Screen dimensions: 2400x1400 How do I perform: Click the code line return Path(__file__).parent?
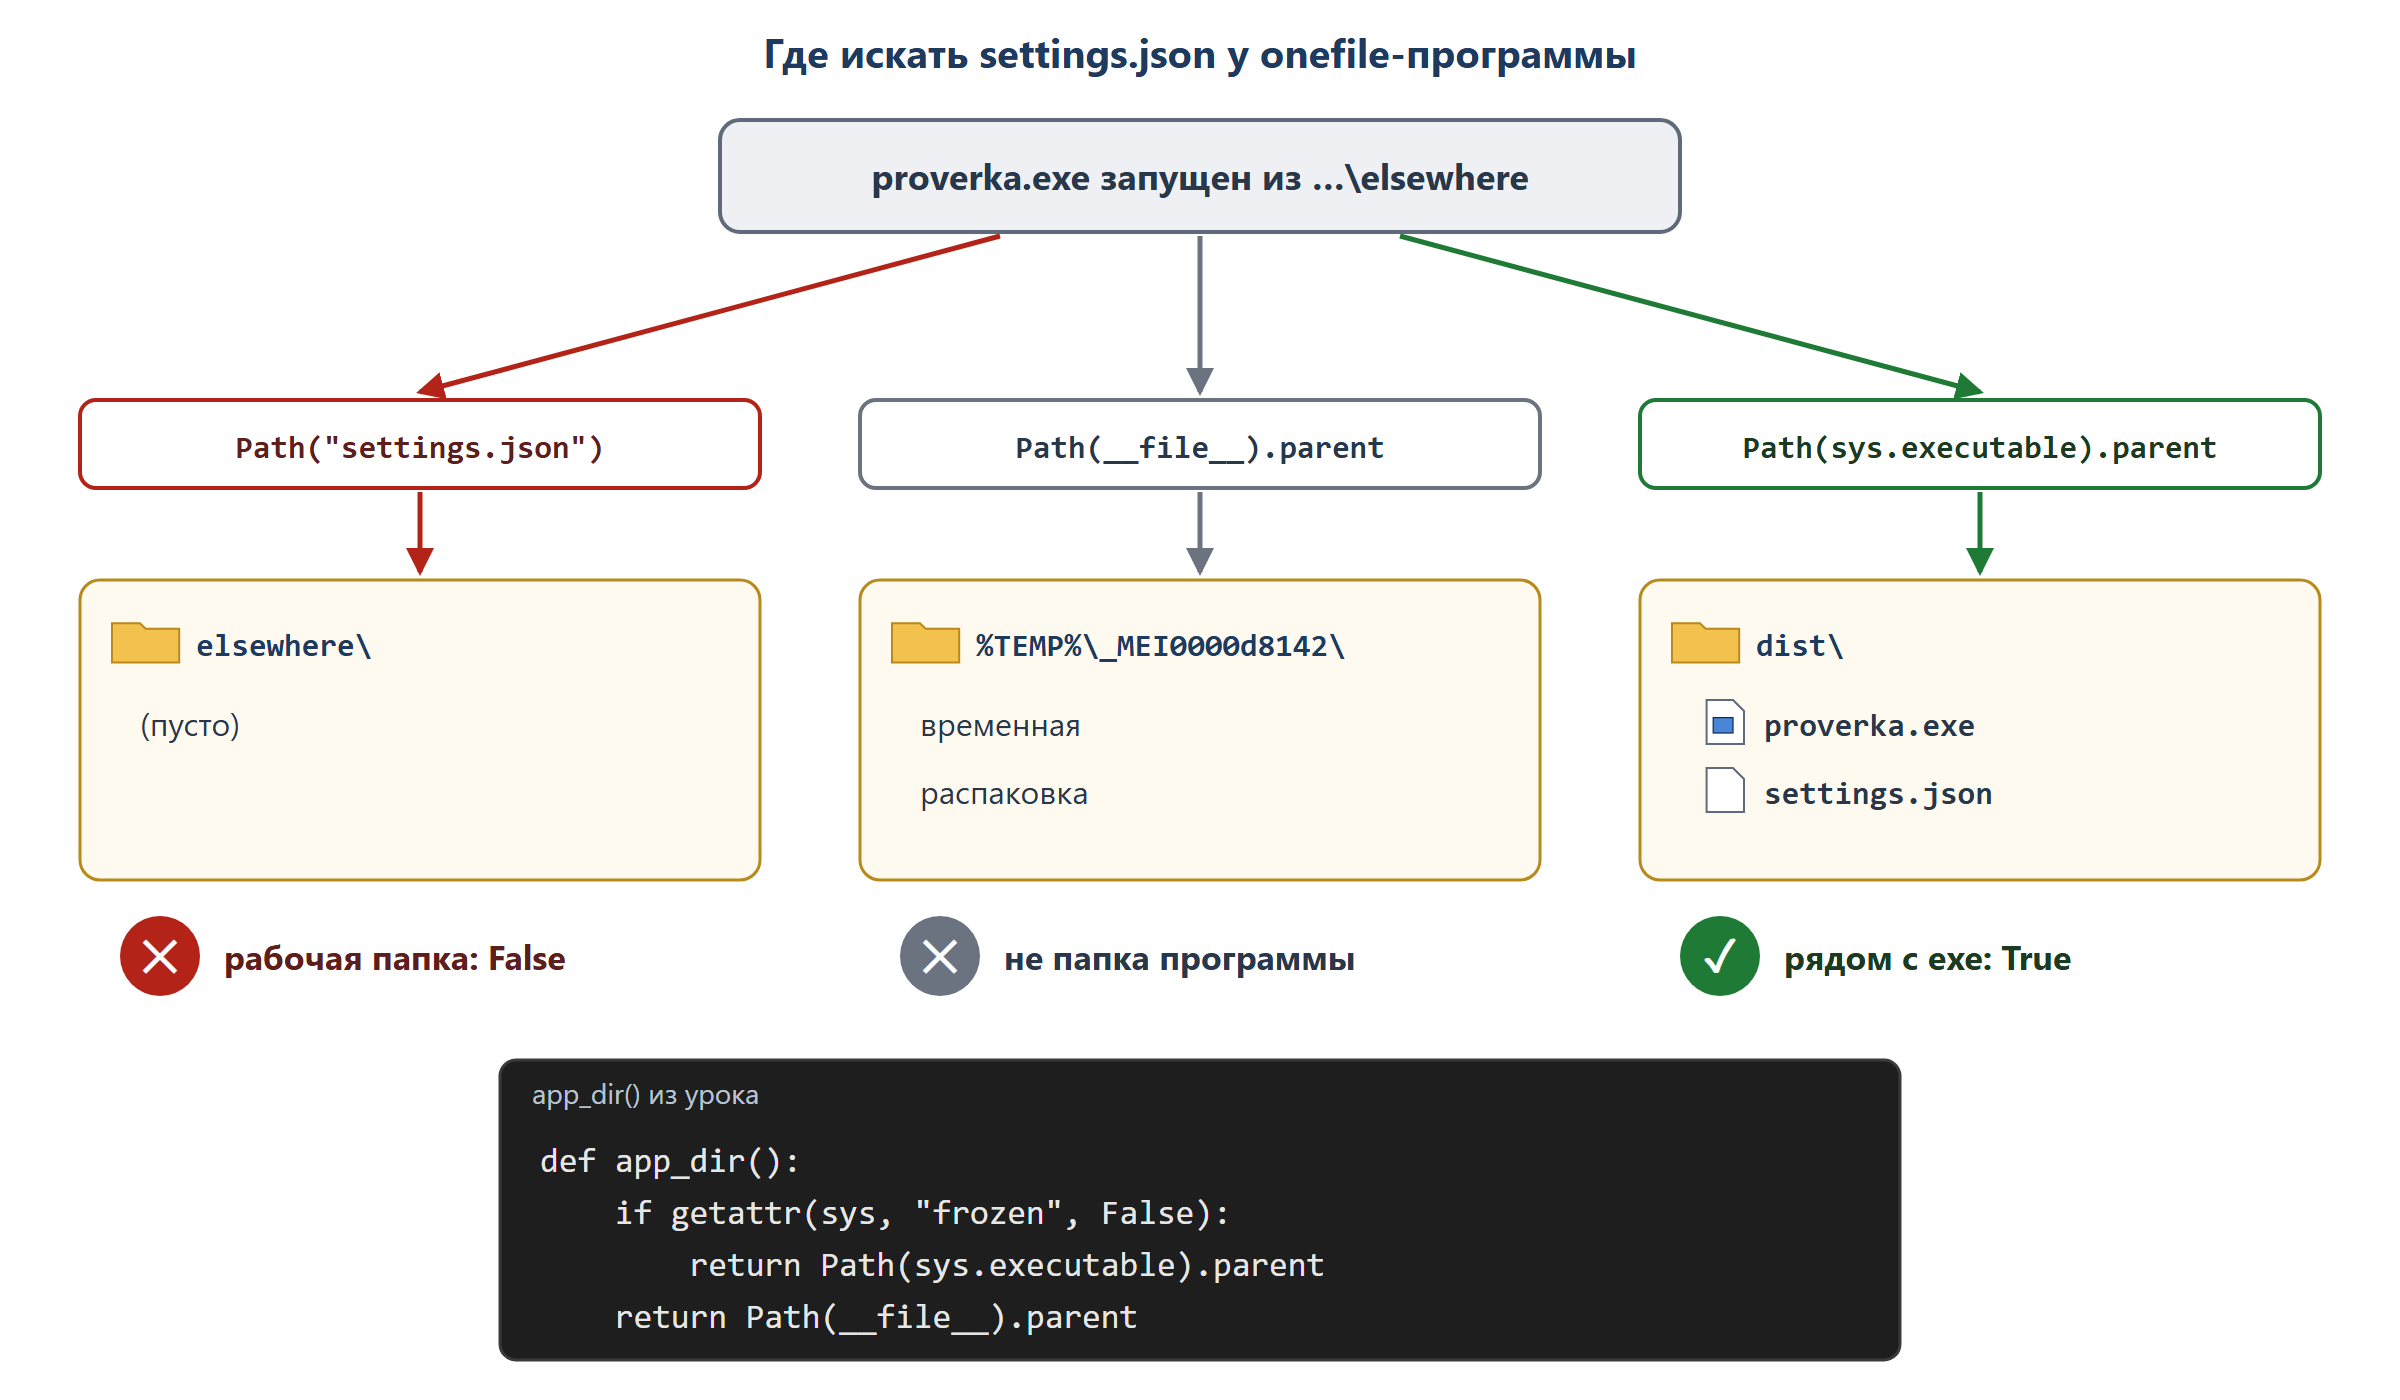[x=875, y=1317]
